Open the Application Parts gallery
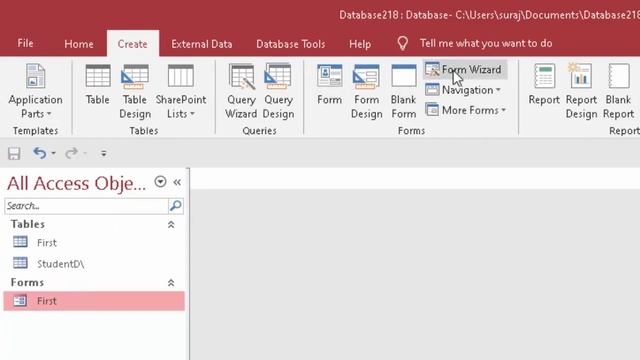The height and width of the screenshot is (360, 640). click(36, 91)
